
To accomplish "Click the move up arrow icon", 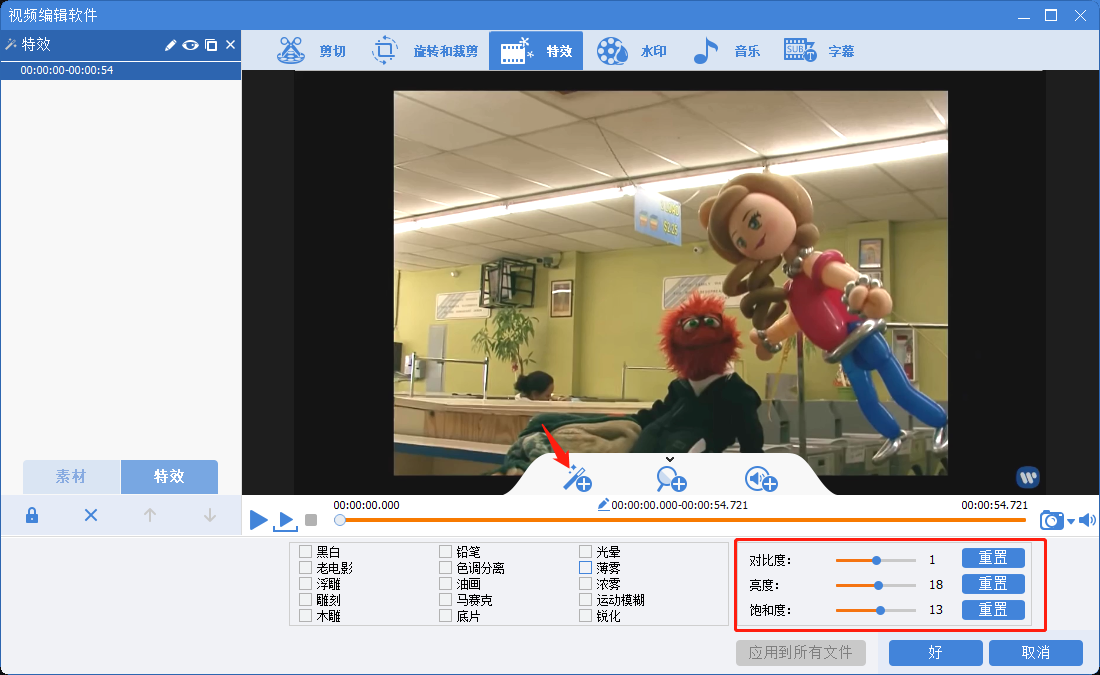I will click(149, 516).
